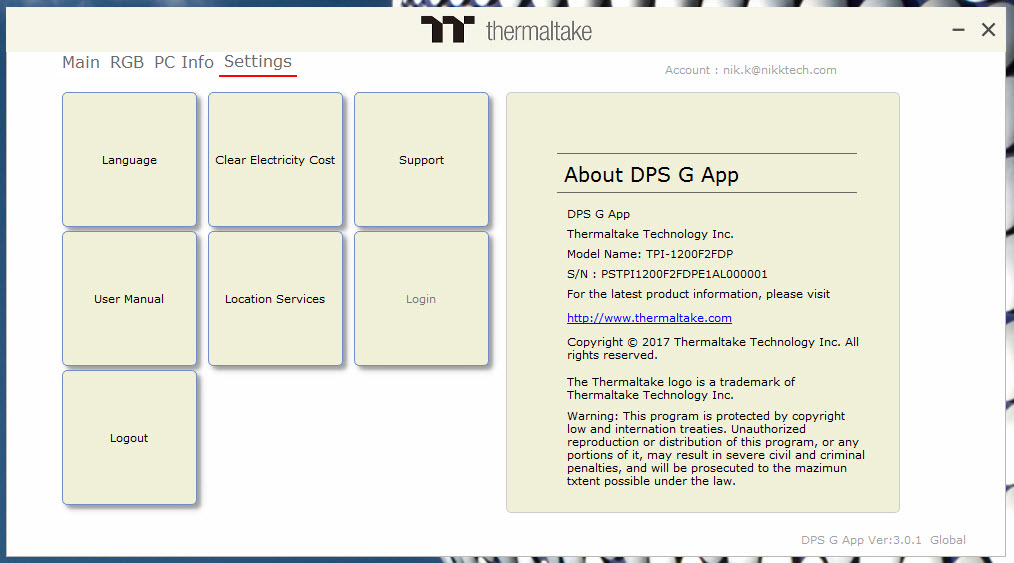Select the Settings tab
The image size is (1014, 563).
[258, 62]
